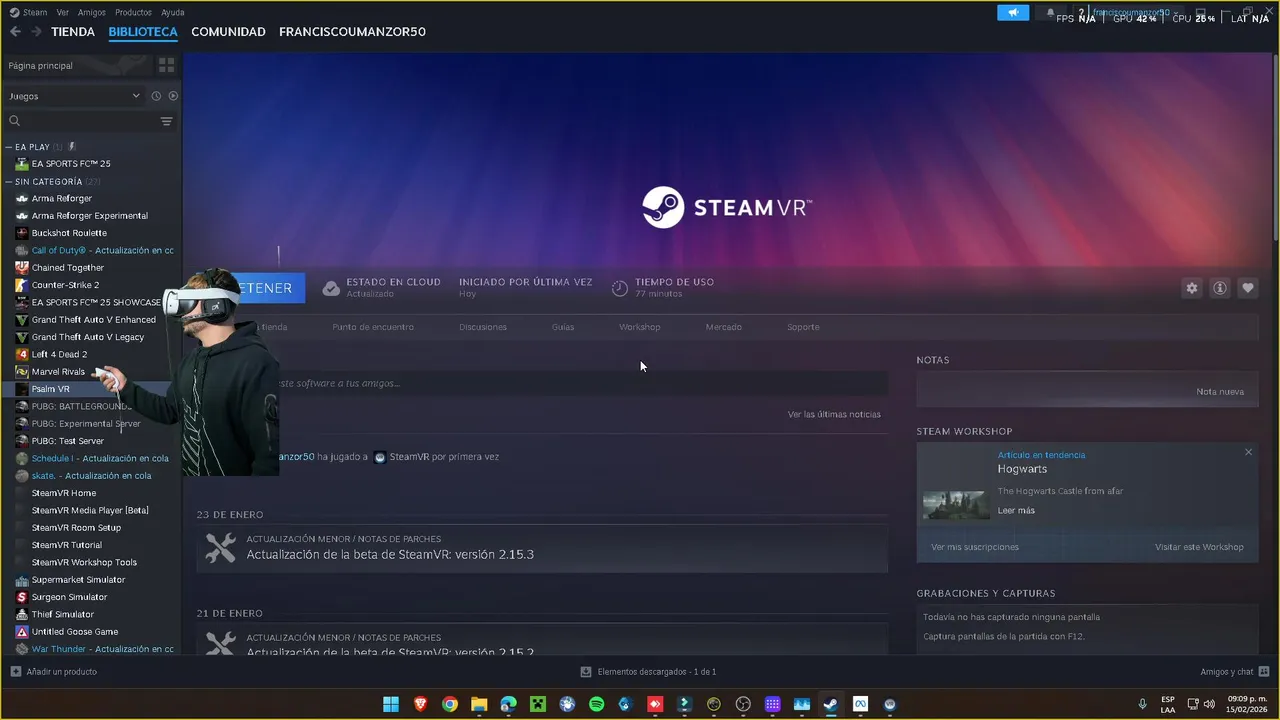Open Ver mis suscripciones
Viewport: 1280px width, 720px height.
pos(975,547)
